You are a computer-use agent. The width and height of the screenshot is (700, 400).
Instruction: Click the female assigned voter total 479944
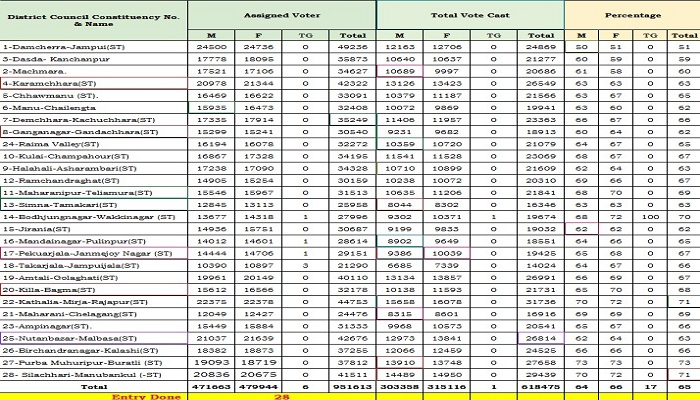tap(258, 384)
